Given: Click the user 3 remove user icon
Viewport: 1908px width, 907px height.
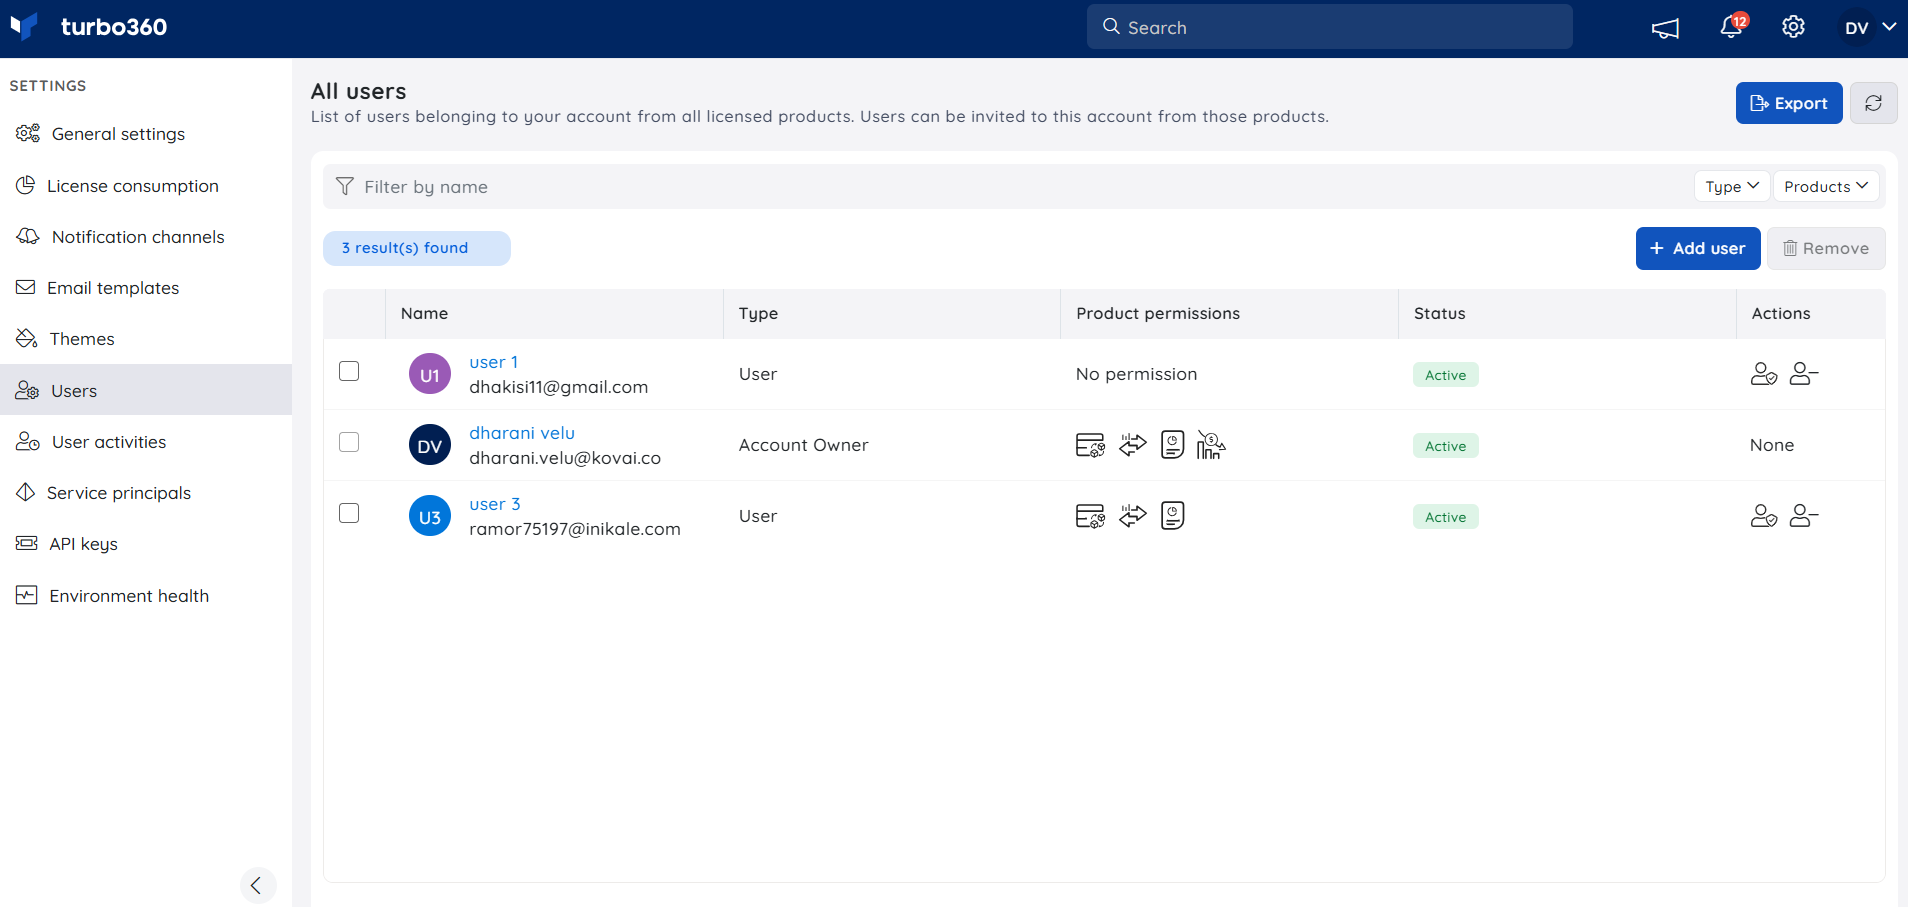Looking at the screenshot, I should coord(1804,516).
